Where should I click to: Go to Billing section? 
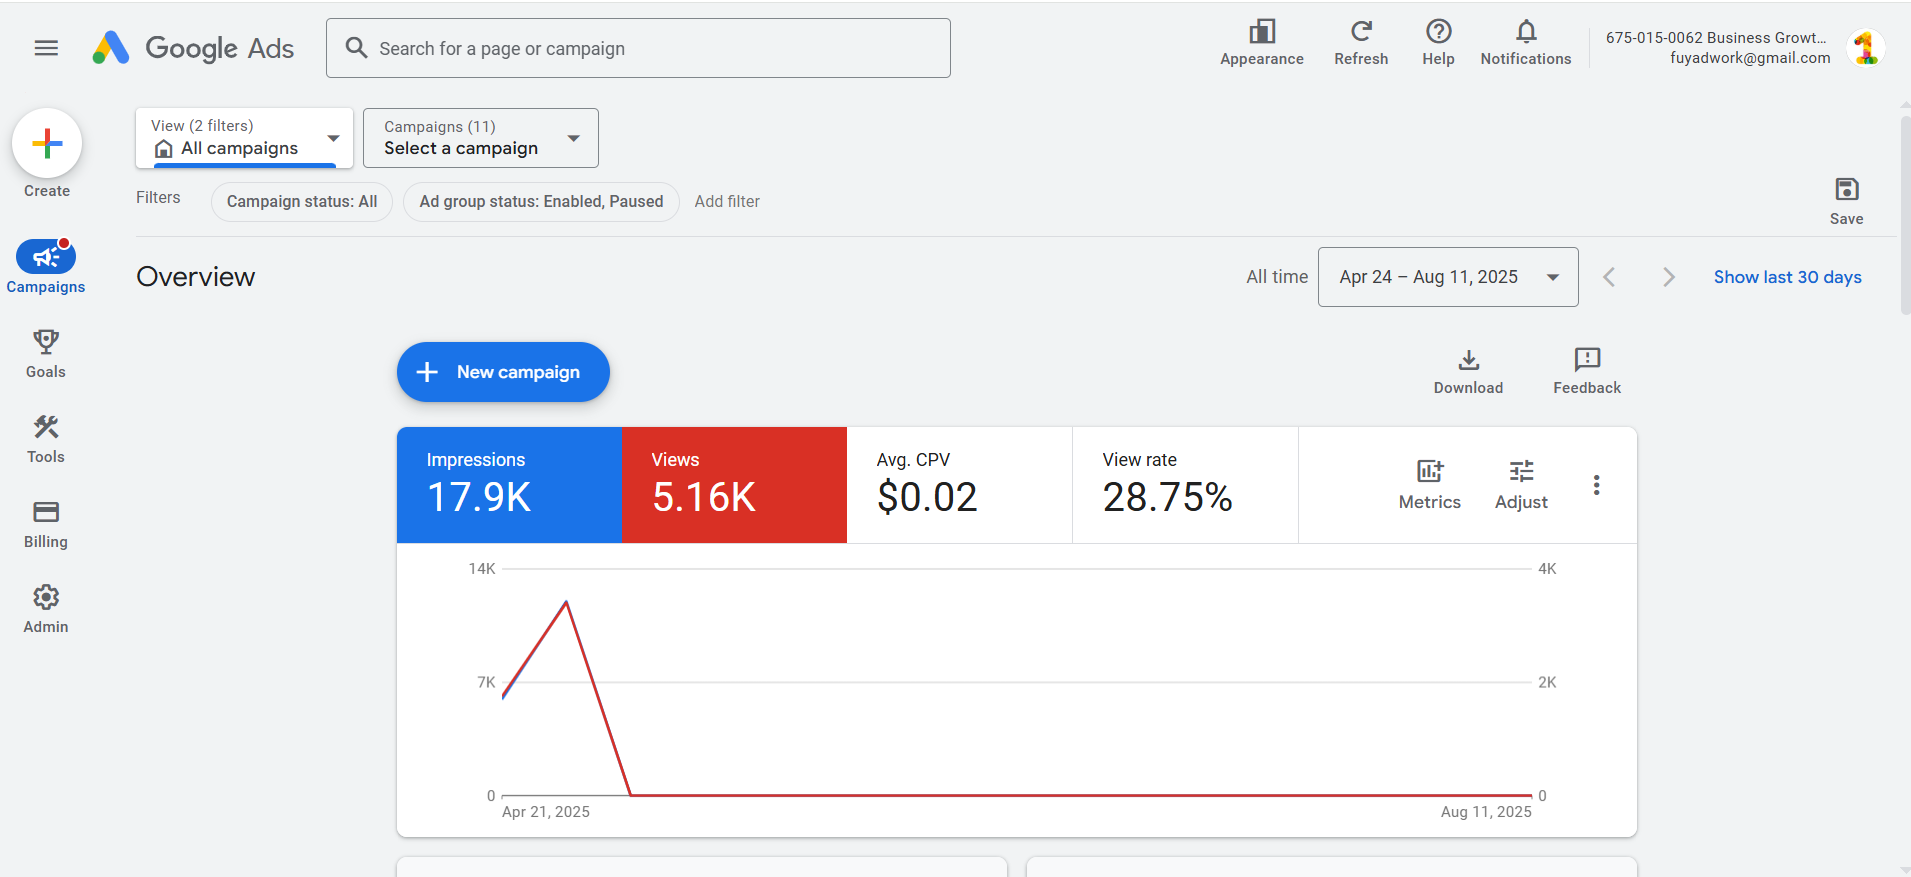pyautogui.click(x=46, y=524)
